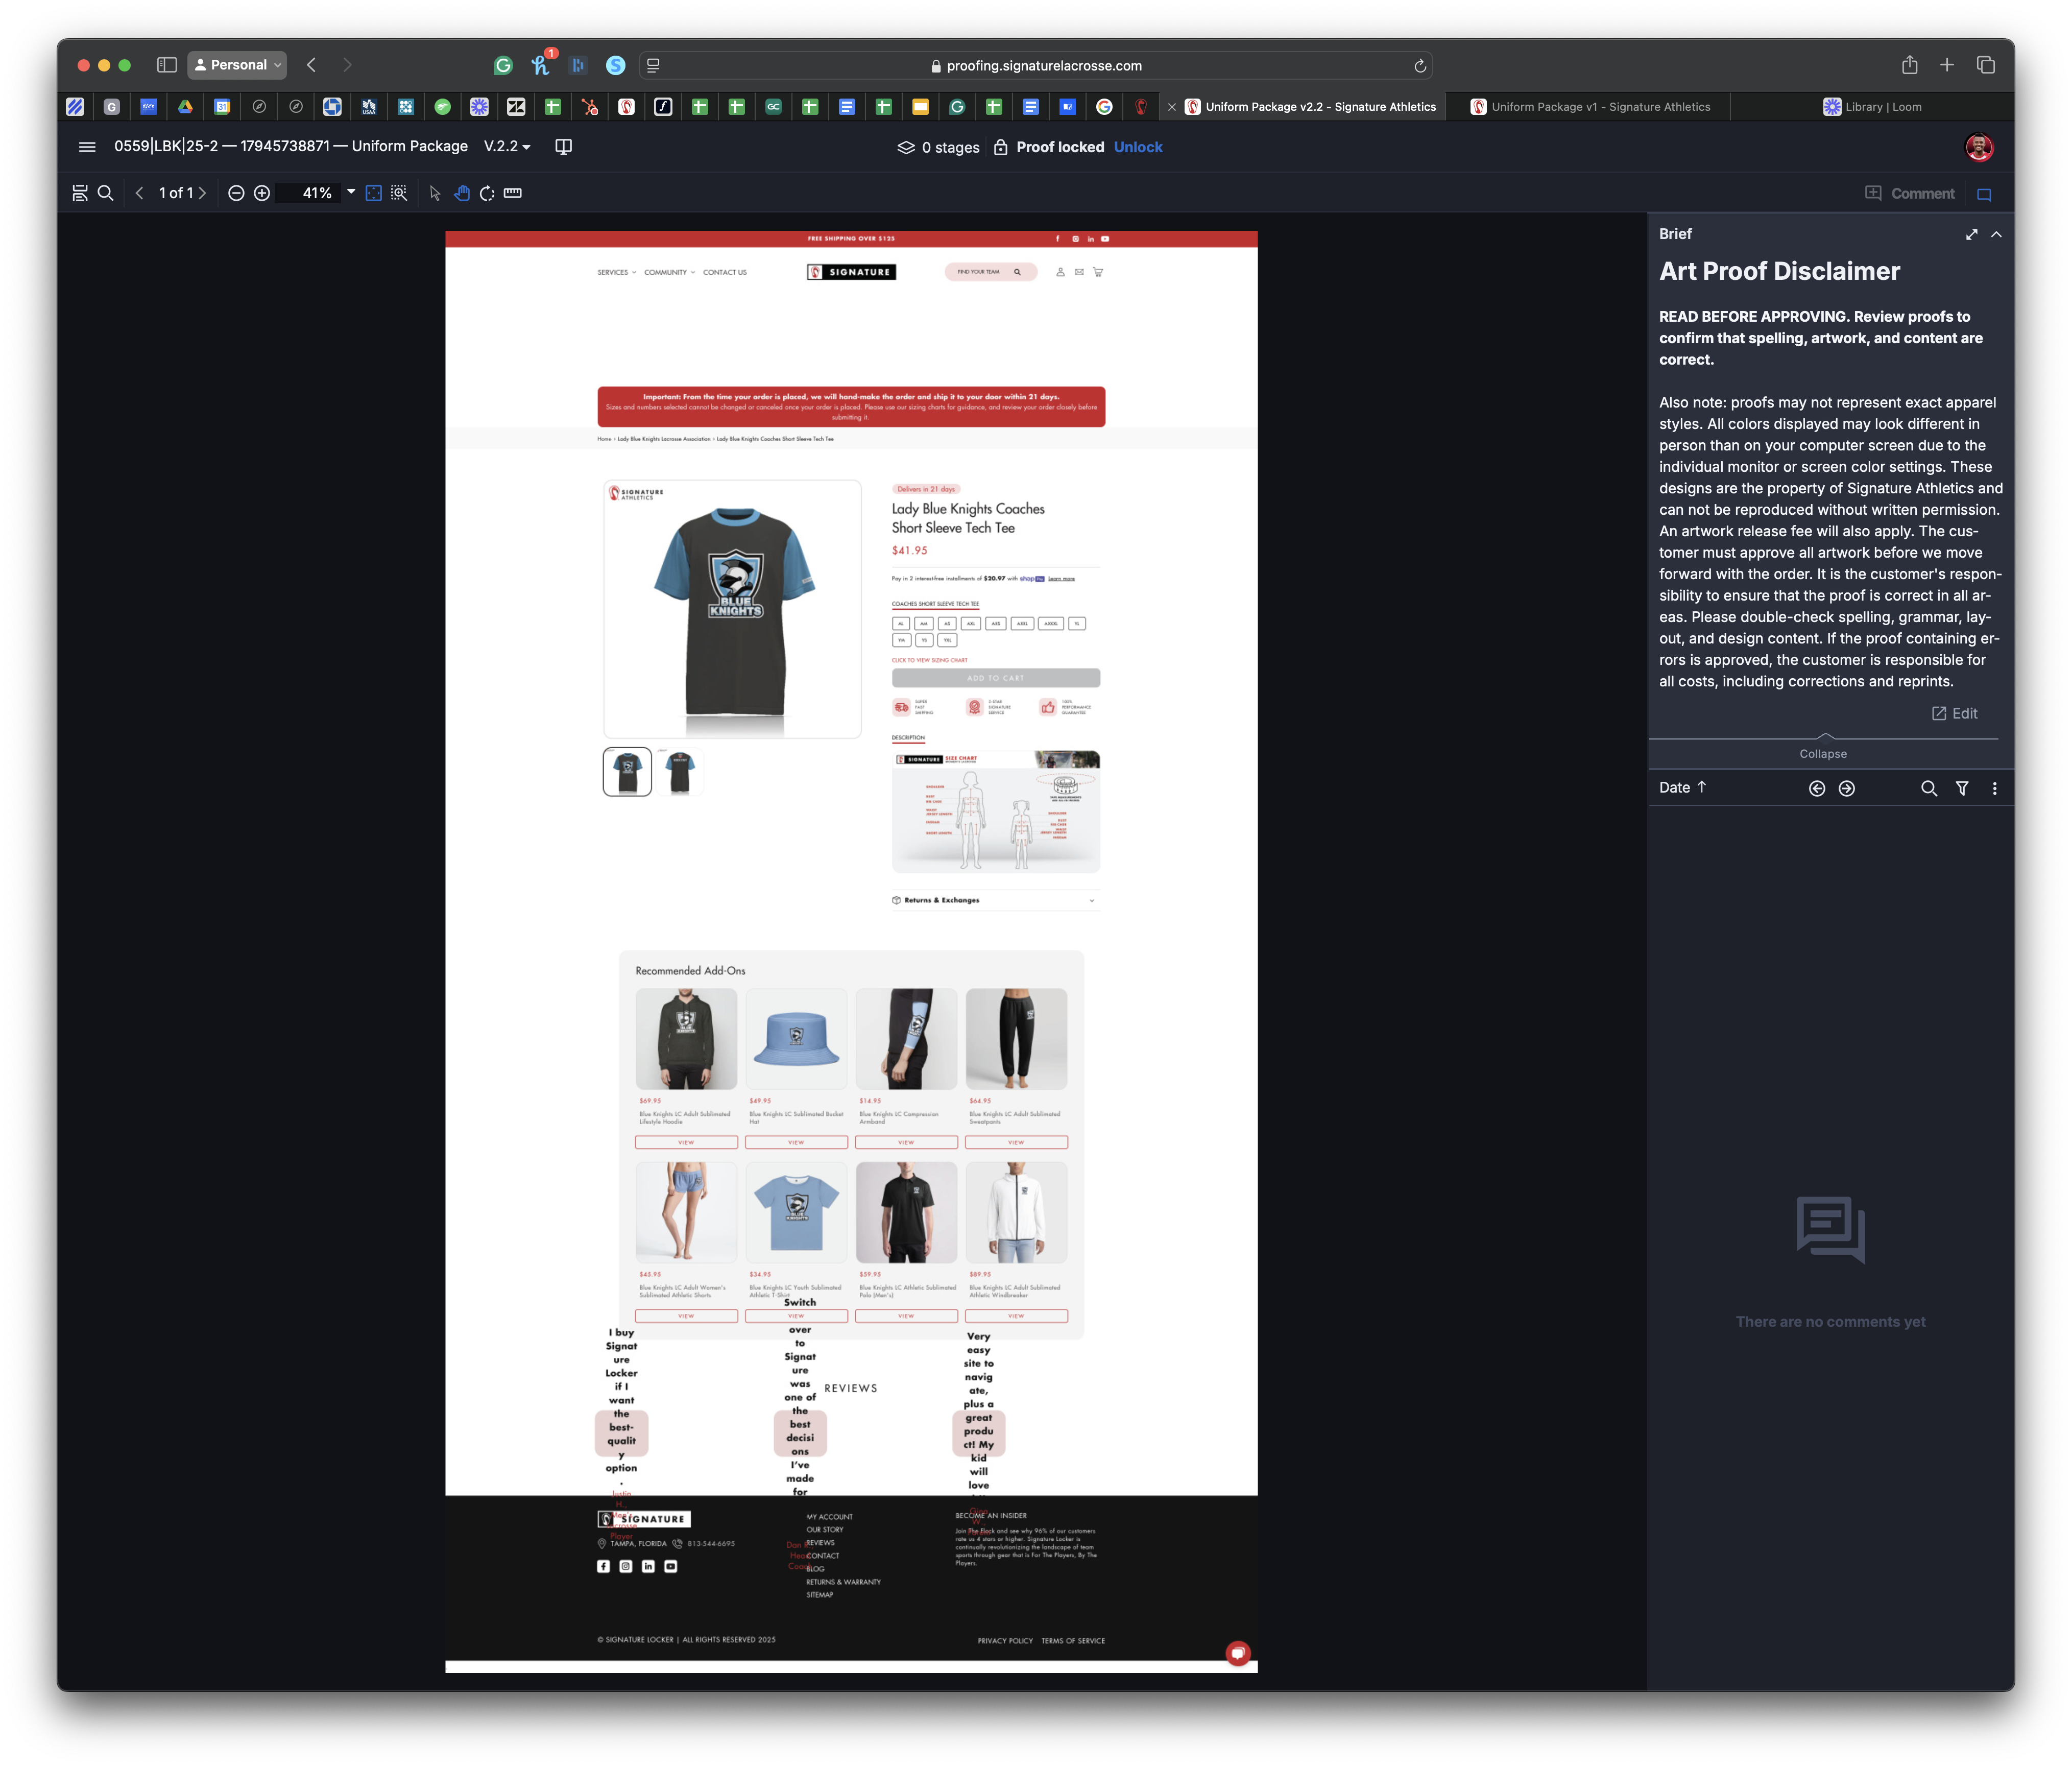Toggle the browser sidebar
2072x1767 pixels.
(167, 65)
